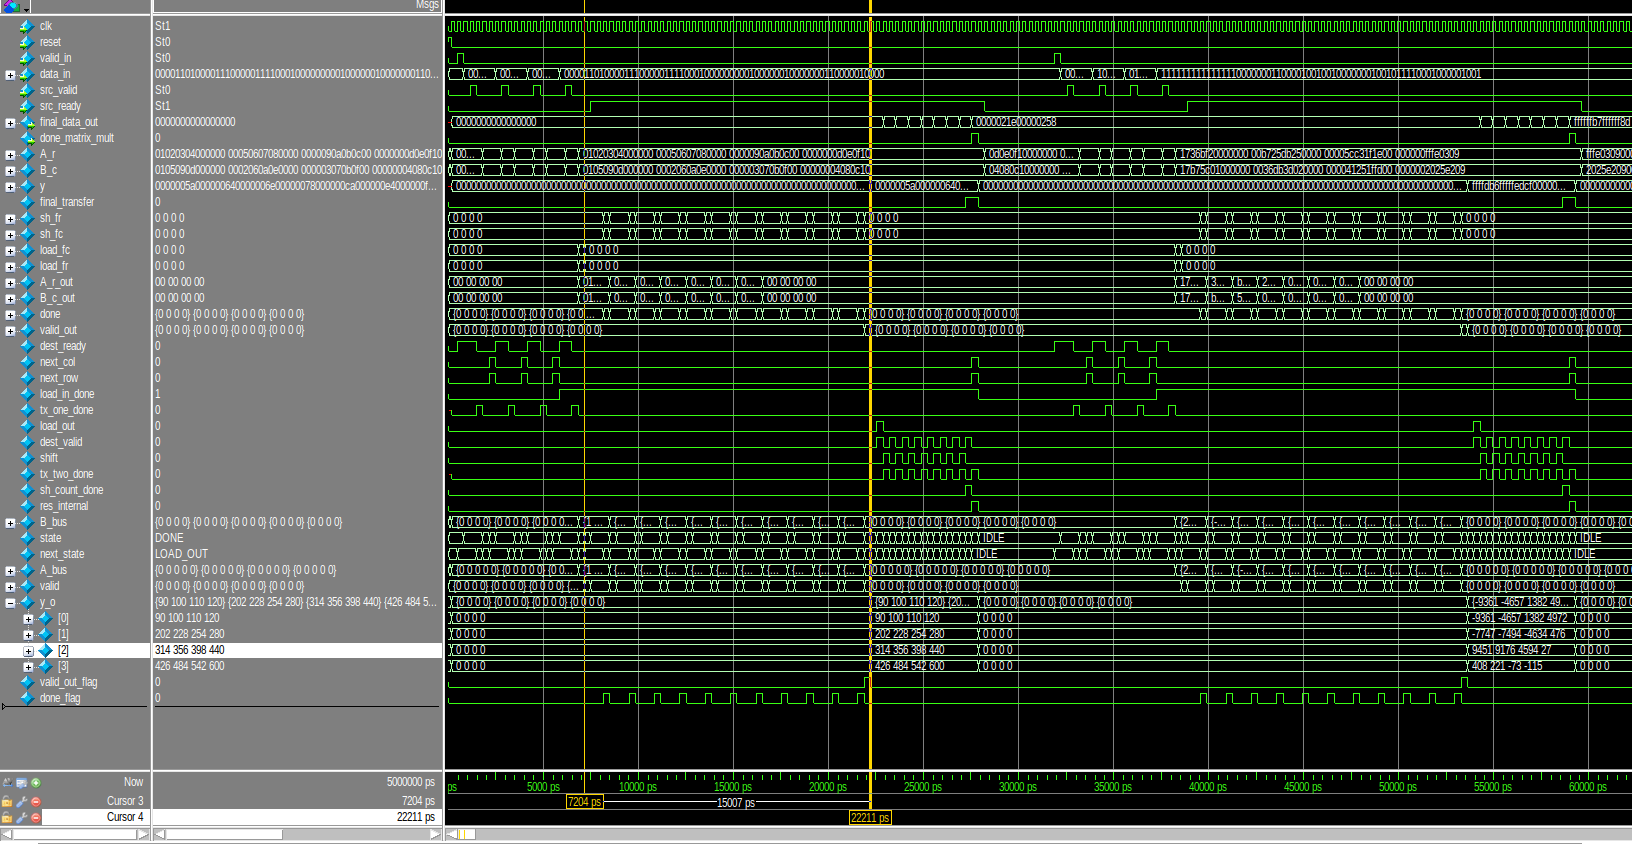This screenshot has height=844, width=1632.
Task: Click the waveform pane scroll left arrow
Action: click(x=451, y=834)
